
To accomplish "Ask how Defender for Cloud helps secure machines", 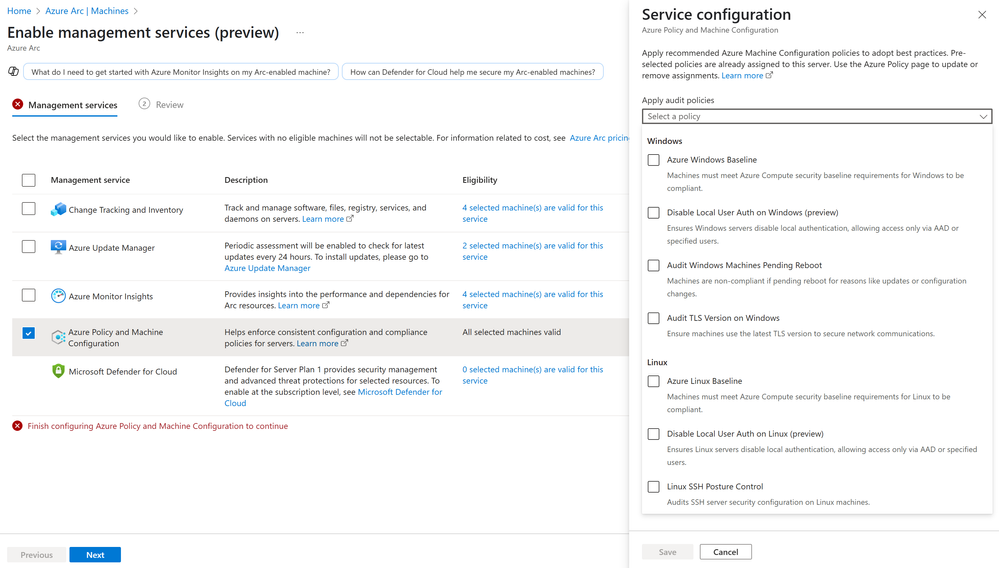I will (473, 72).
